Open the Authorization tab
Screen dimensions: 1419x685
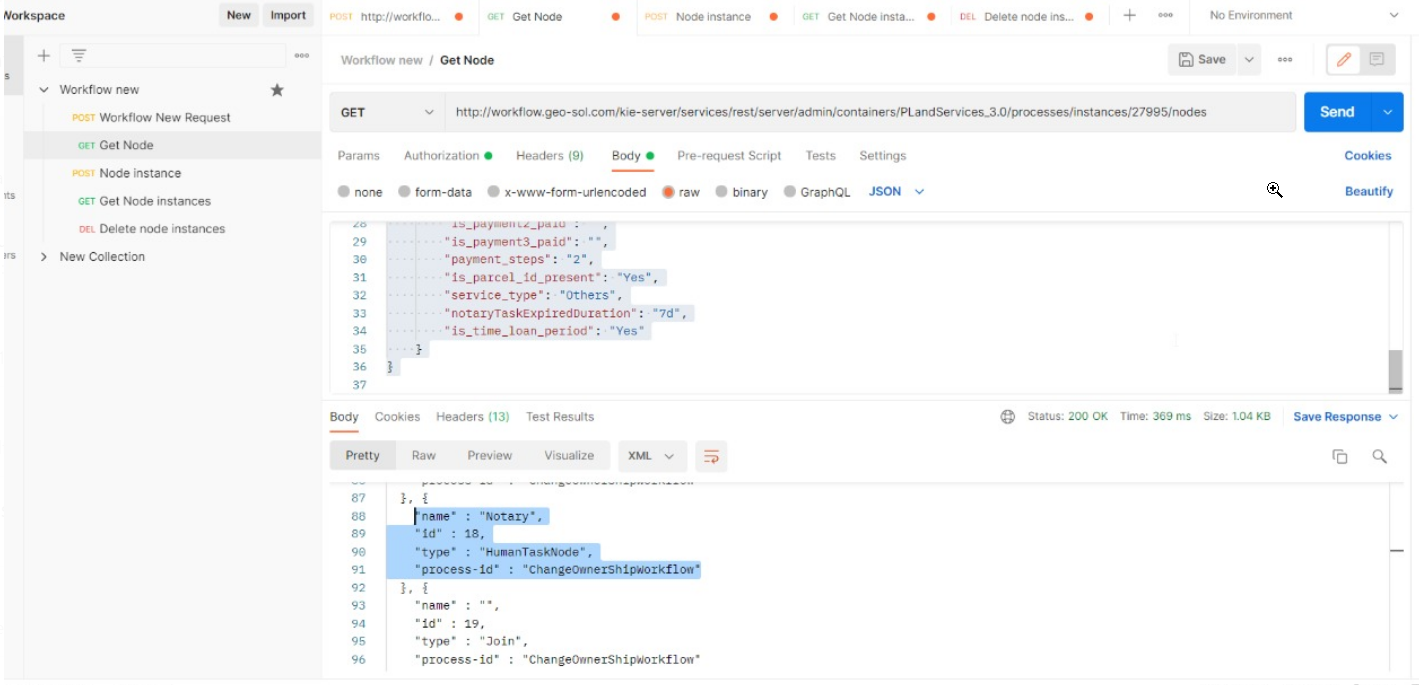click(448, 156)
